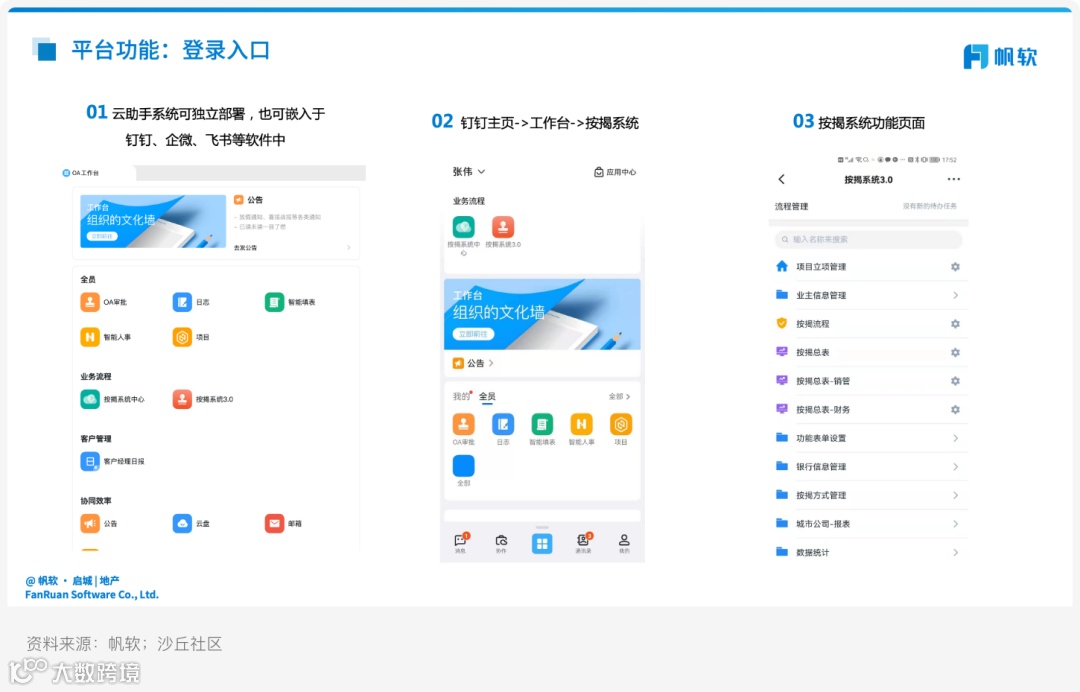Tap 项目 icon in mobile 全员 list
Viewport: 1080px width, 692px height.
pyautogui.click(x=621, y=424)
